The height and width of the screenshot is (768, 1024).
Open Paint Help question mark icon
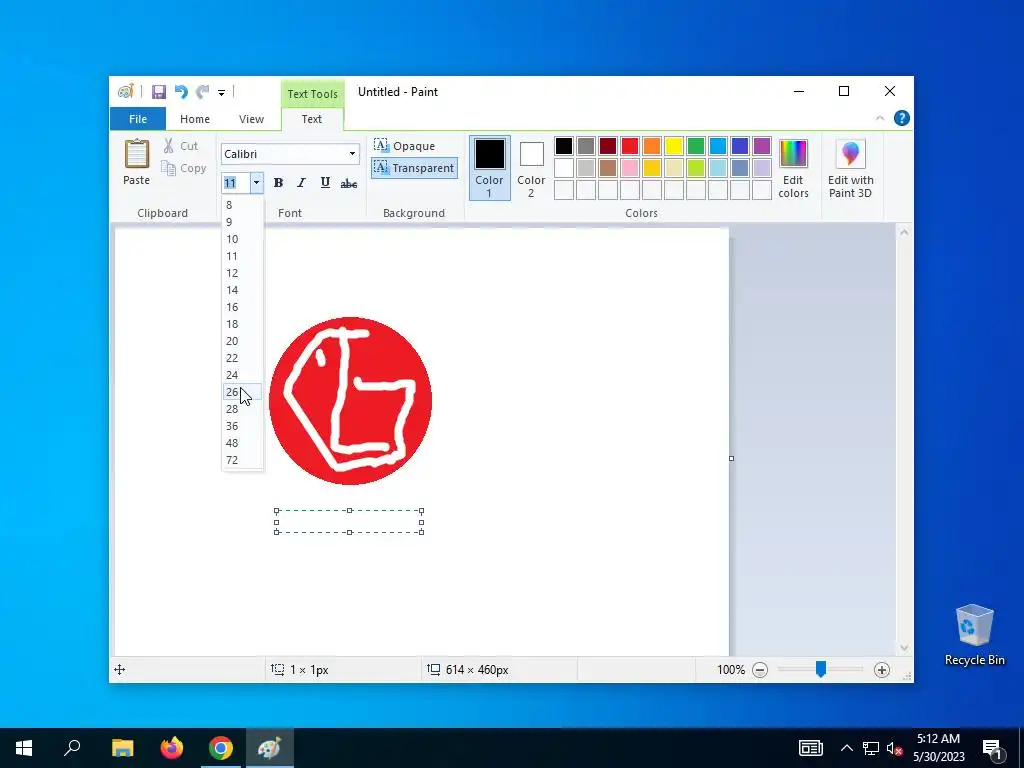(x=902, y=118)
